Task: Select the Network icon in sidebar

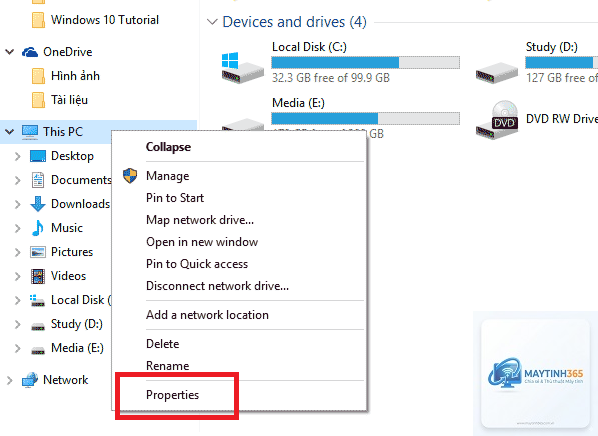Action: point(30,380)
